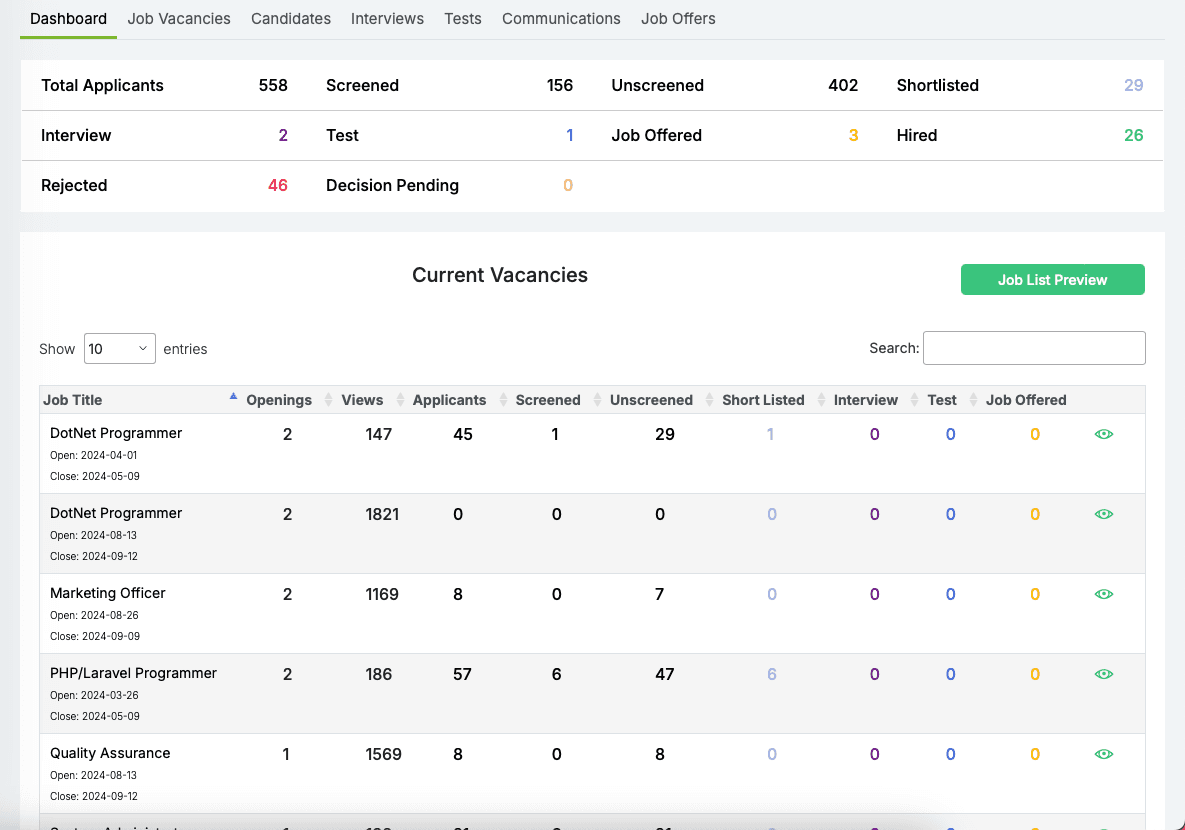Open Test count 1 link
Viewport: 1185px width, 830px height.
point(569,135)
